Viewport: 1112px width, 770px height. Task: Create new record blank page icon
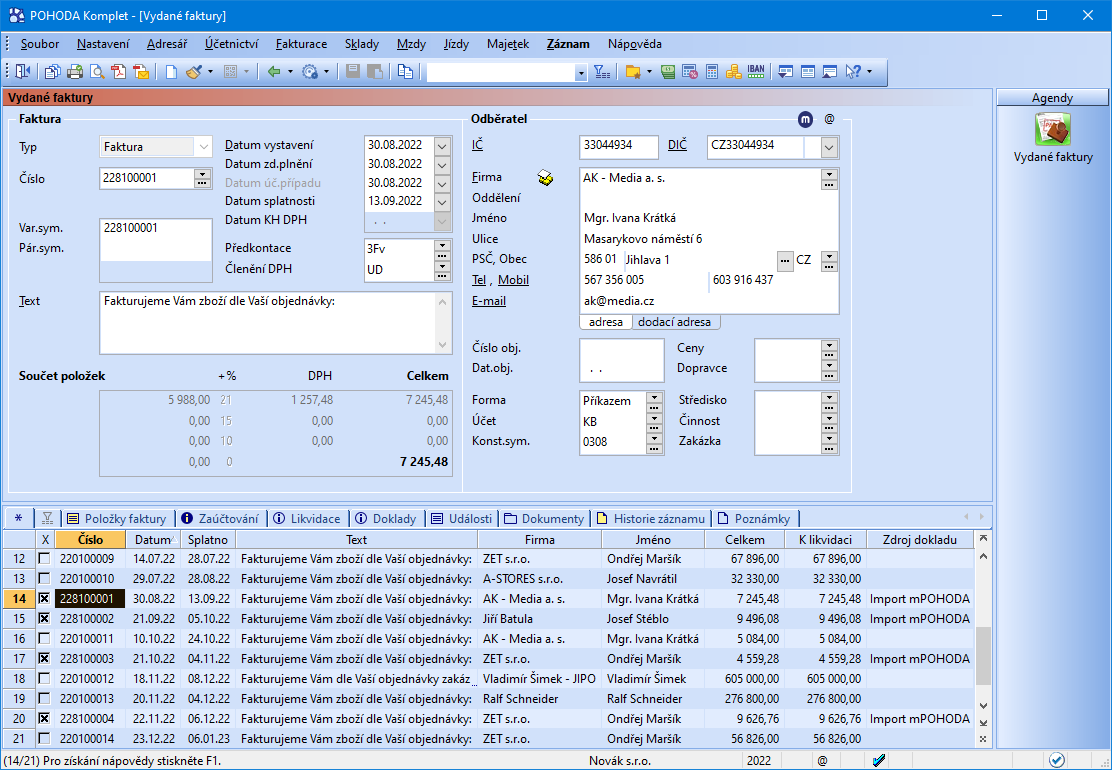tap(171, 72)
